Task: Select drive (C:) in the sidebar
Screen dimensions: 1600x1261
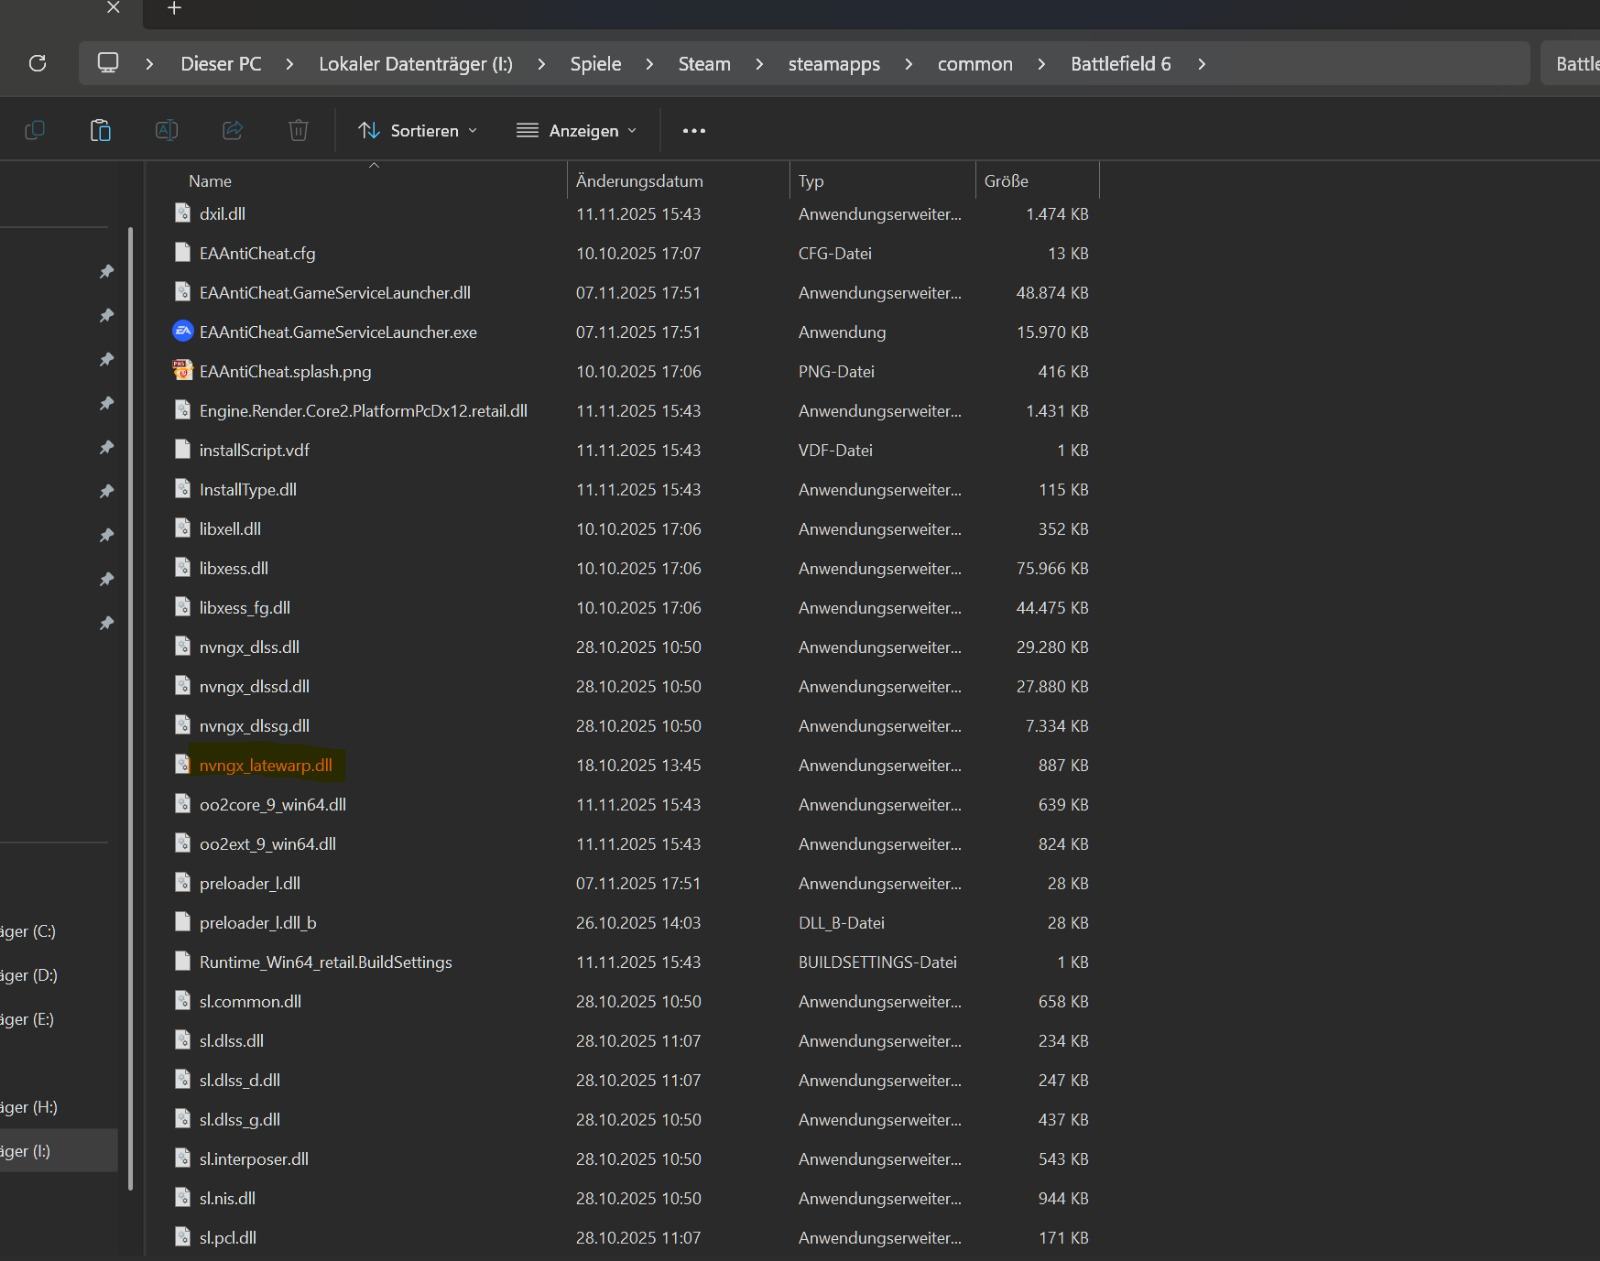Action: point(28,931)
